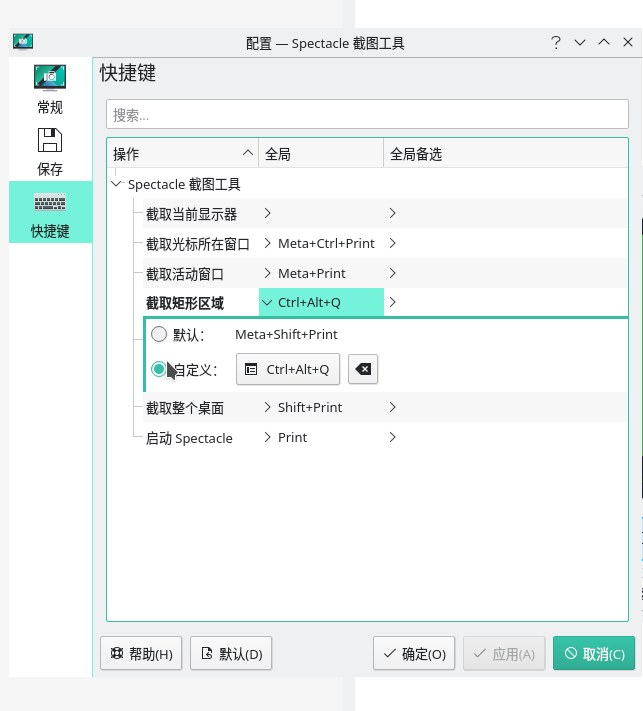This screenshot has height=711, width=643.
Task: Maximize the configuration window
Action: [604, 43]
